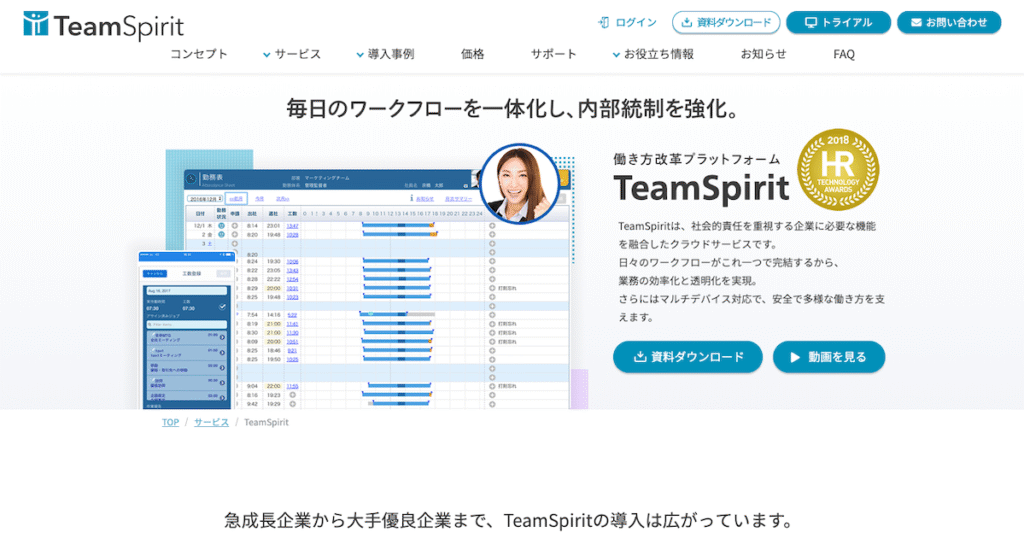Click the login door icon
This screenshot has width=1024, height=538.
click(604, 22)
